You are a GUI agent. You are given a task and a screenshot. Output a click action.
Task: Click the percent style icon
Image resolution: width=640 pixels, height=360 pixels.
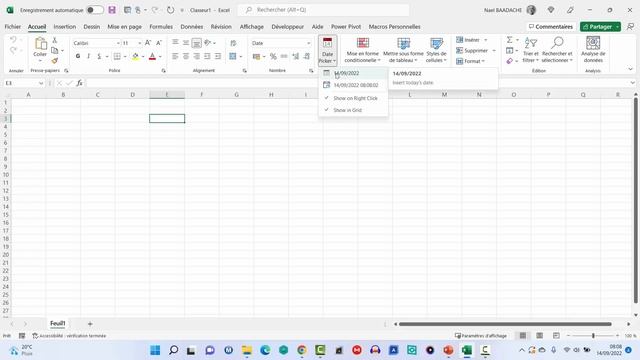pyautogui.click(x=273, y=56)
